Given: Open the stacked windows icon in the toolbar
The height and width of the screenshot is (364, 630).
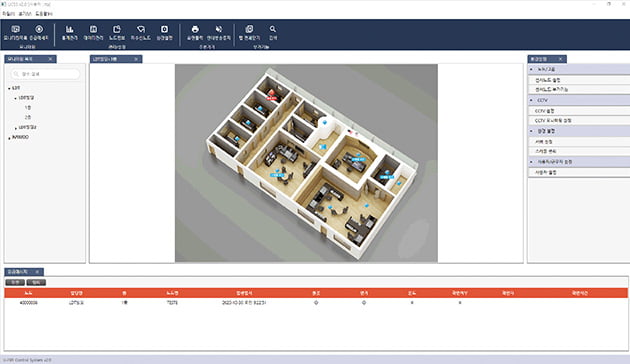Looking at the screenshot, I should [x=249, y=29].
